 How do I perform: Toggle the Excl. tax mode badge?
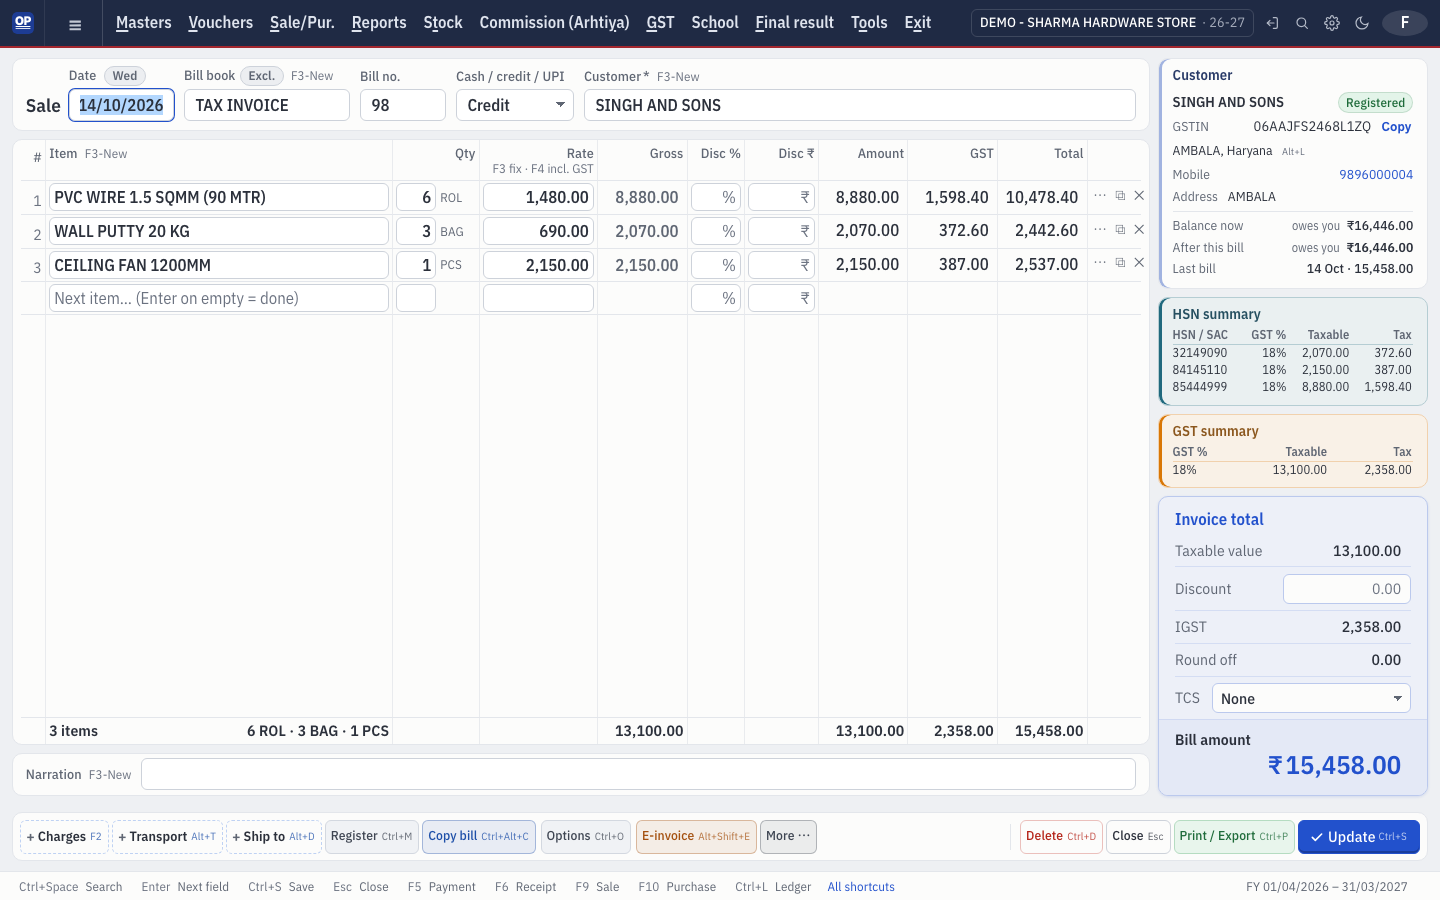[x=262, y=76]
